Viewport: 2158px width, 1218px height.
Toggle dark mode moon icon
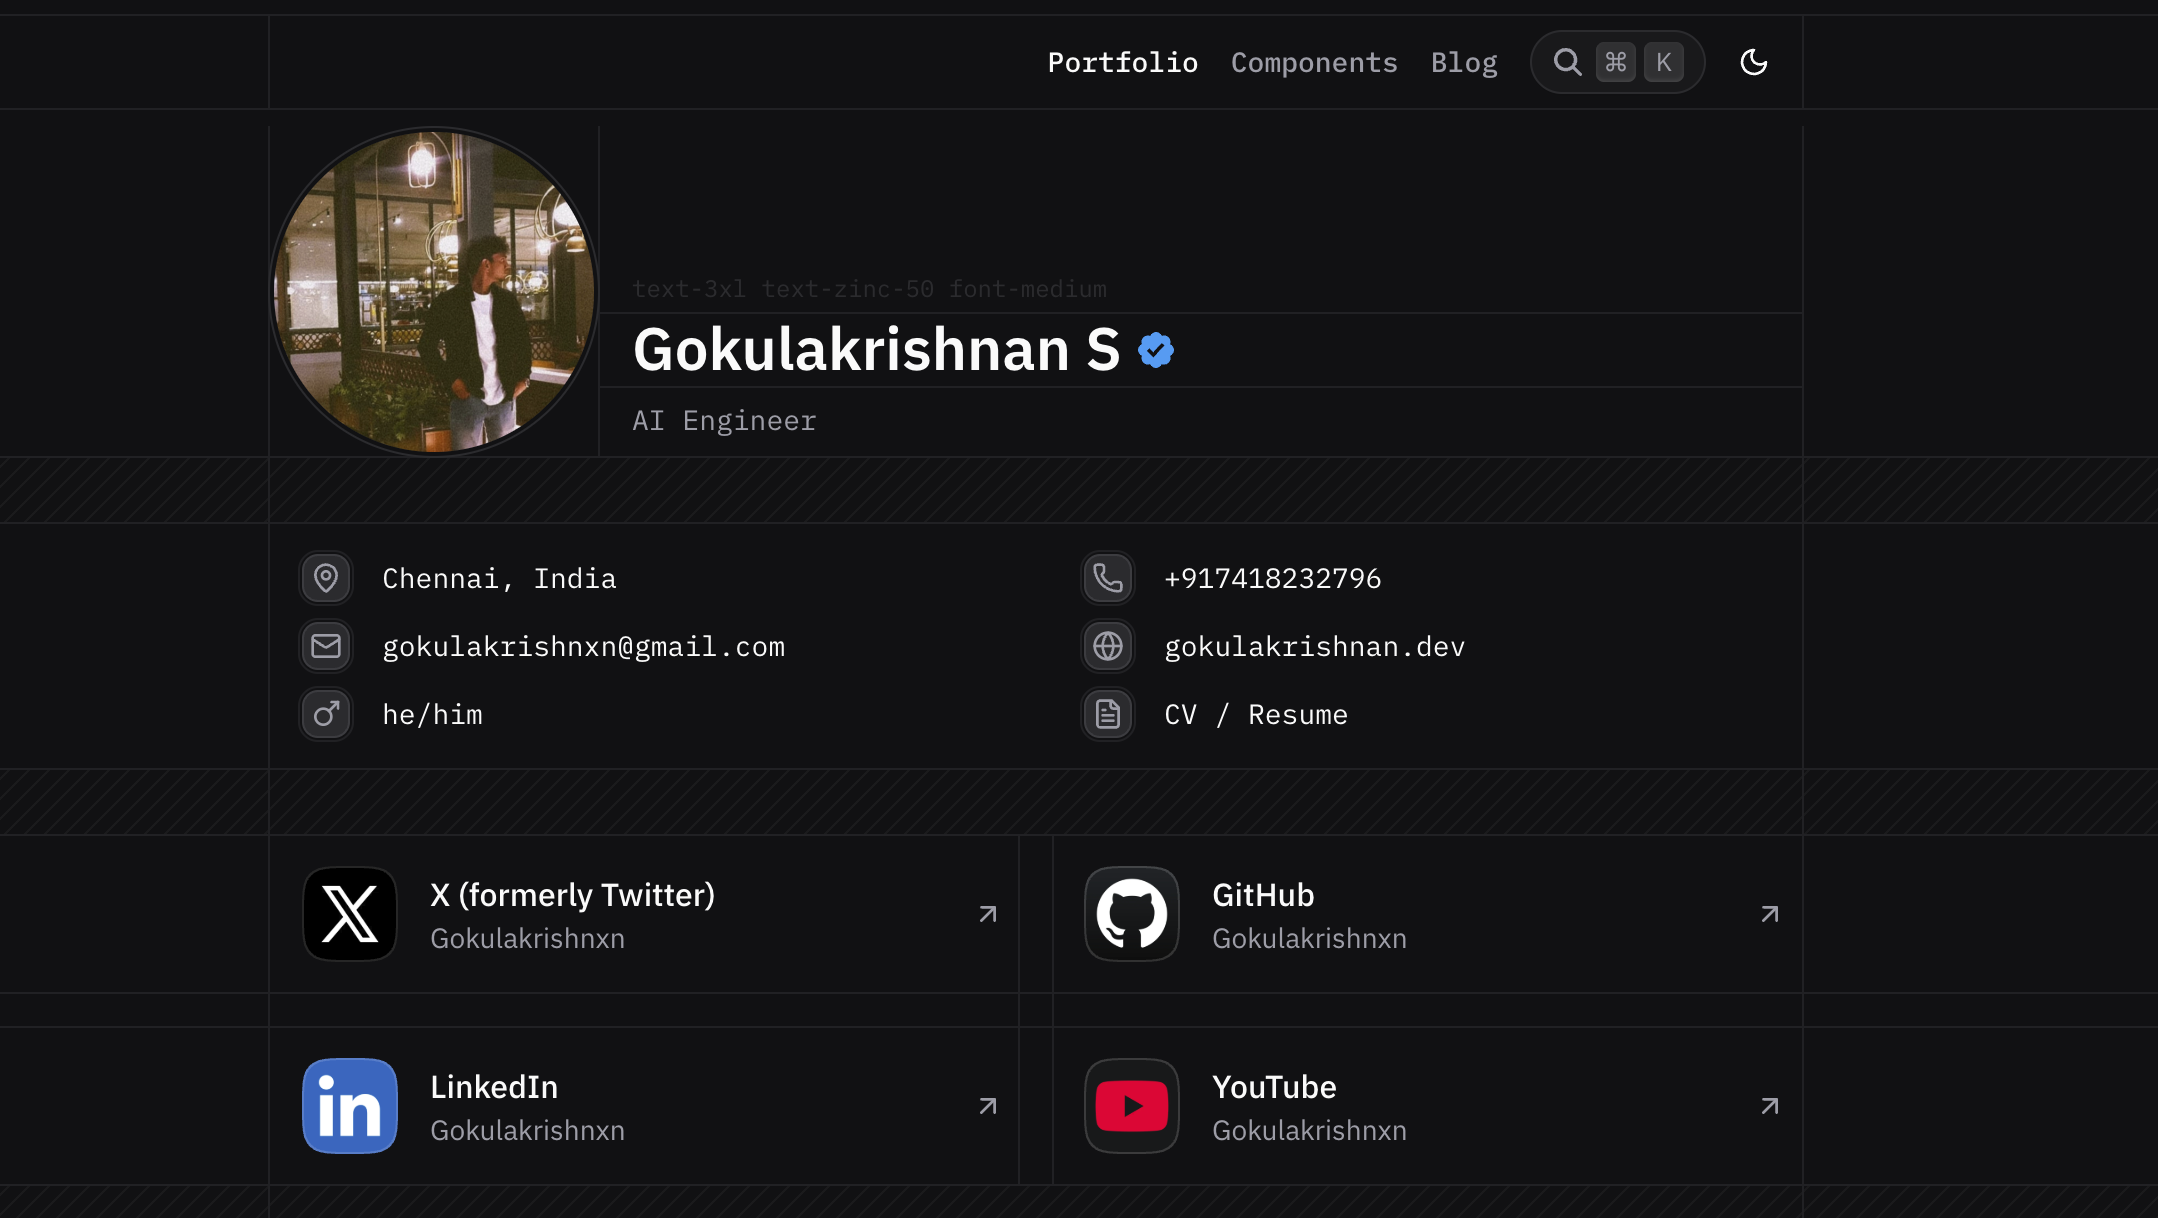pos(1753,62)
